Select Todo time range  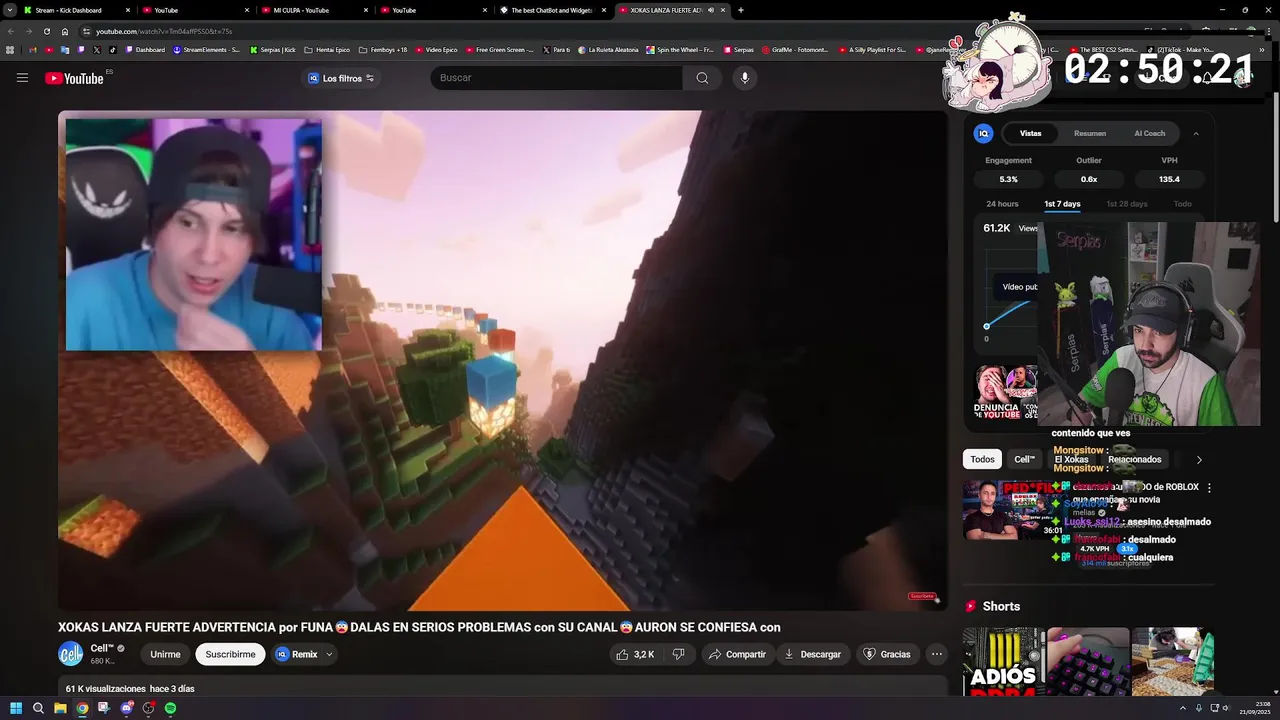coord(1182,204)
